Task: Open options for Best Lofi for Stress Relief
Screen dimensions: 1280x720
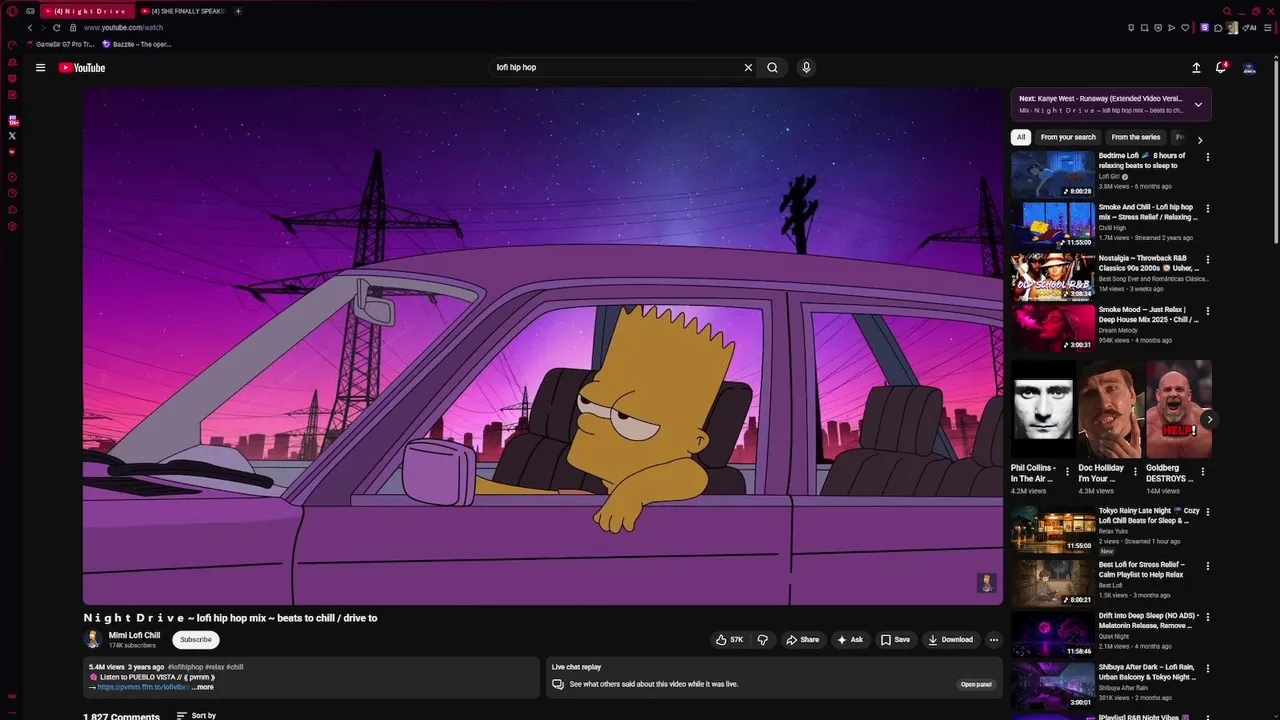Action: pos(1207,566)
